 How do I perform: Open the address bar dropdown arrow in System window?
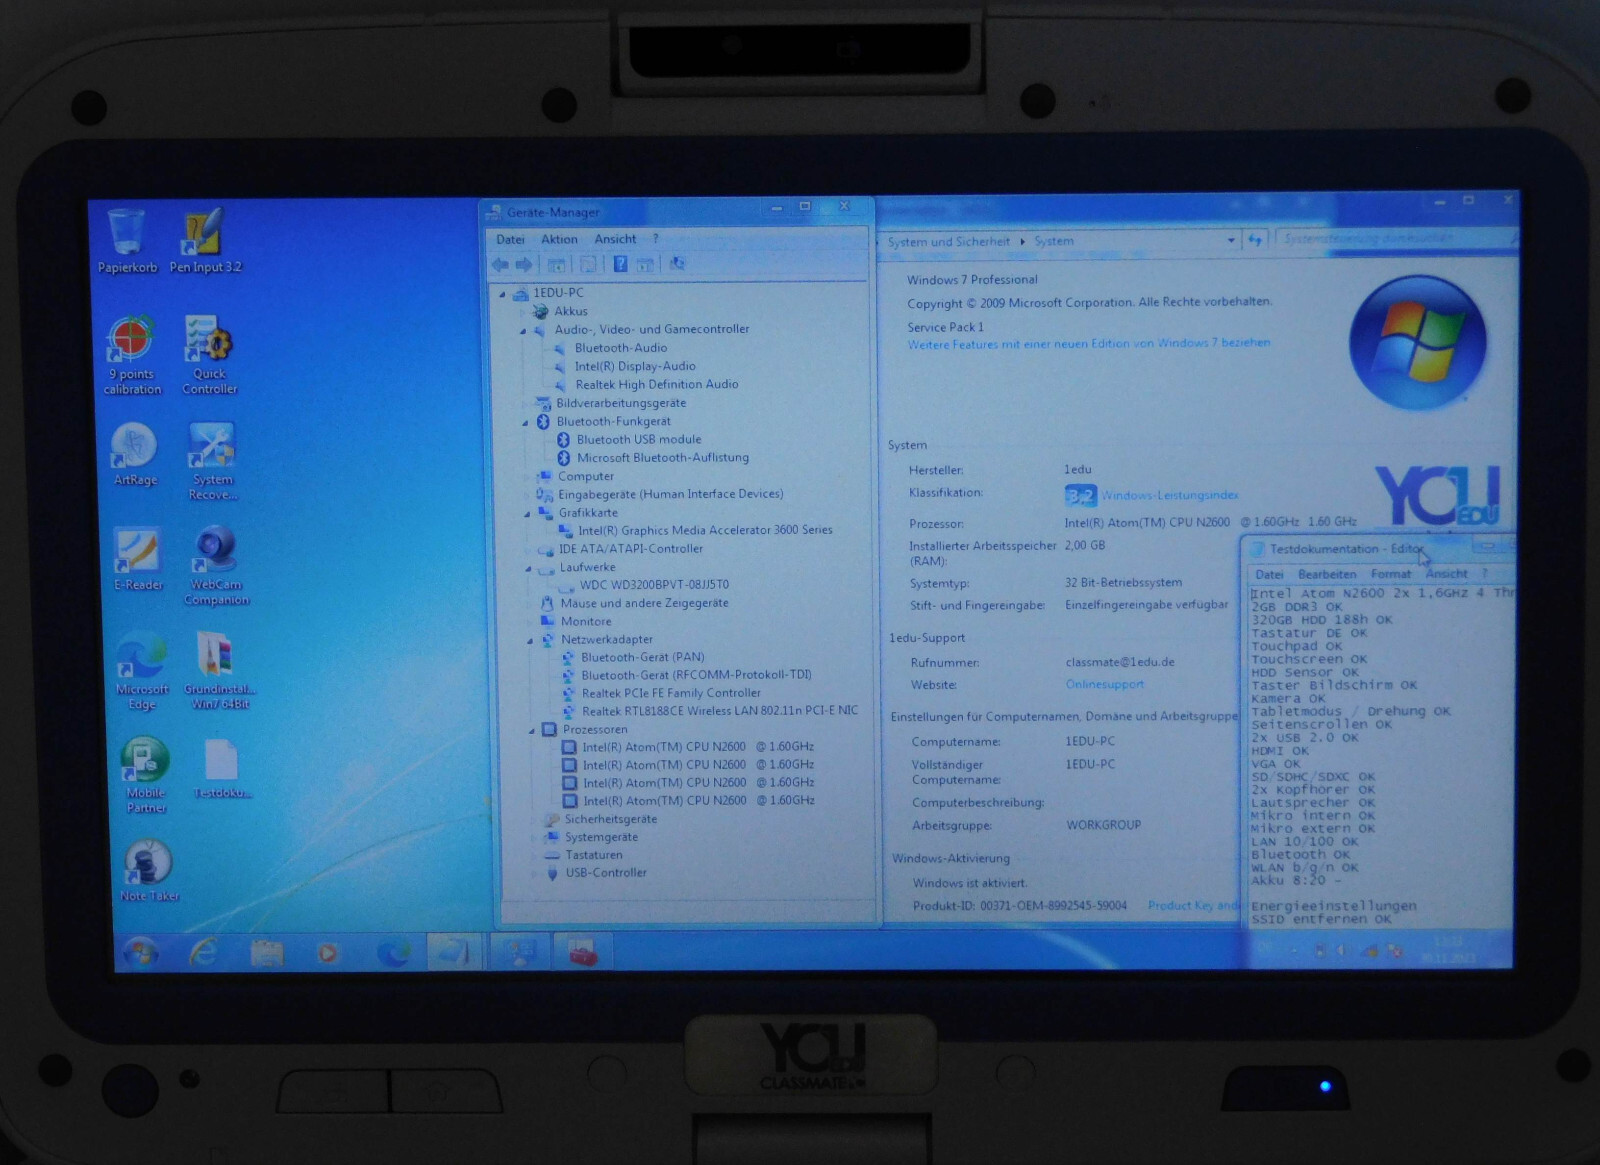coord(1231,240)
